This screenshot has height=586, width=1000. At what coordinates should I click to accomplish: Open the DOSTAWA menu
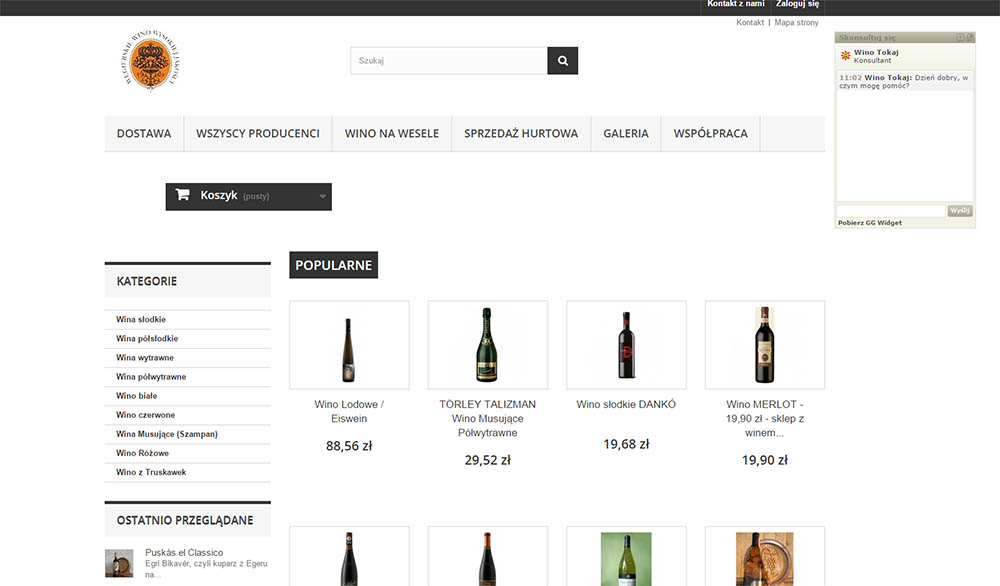(x=144, y=132)
